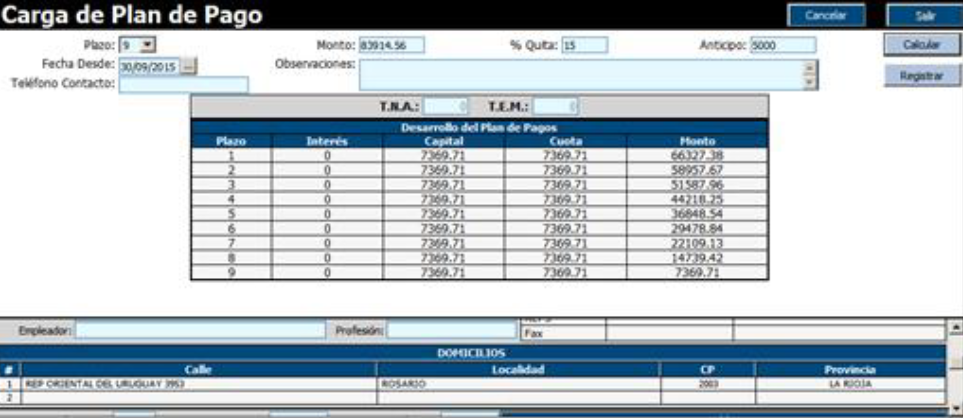Select the Anticipo input field

783,45
